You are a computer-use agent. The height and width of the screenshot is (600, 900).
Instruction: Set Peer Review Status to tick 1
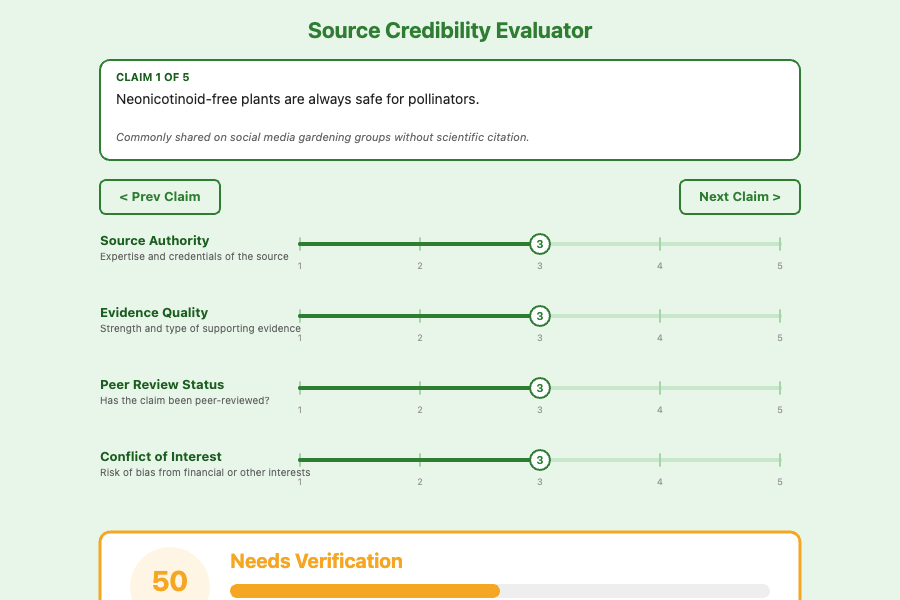(x=300, y=388)
